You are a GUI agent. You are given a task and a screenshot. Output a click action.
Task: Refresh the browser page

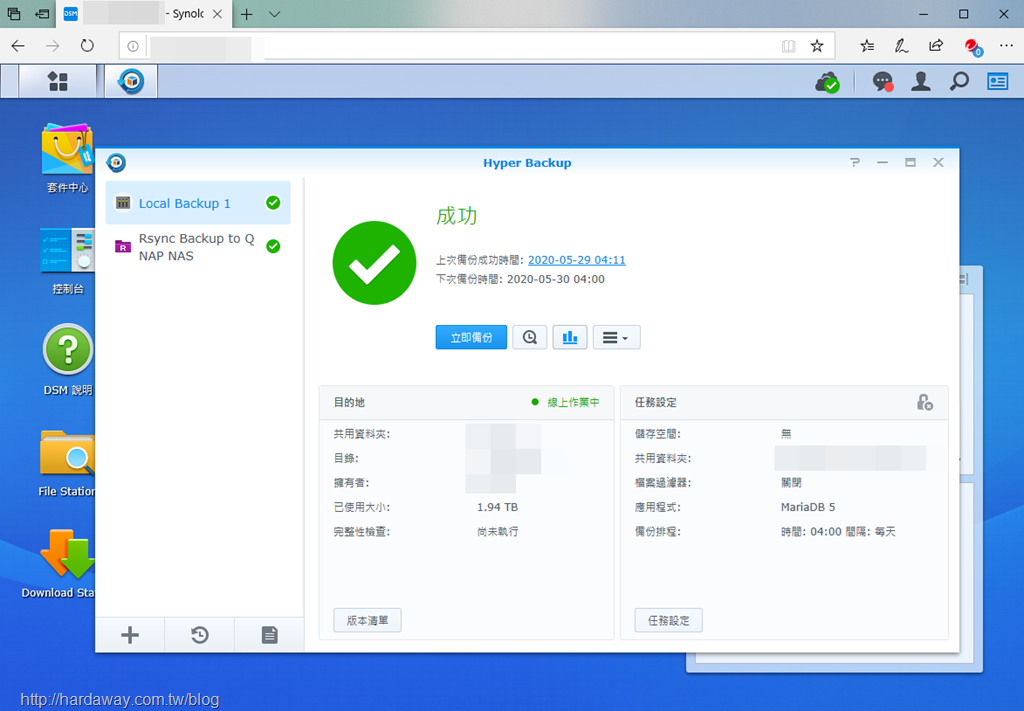(87, 46)
